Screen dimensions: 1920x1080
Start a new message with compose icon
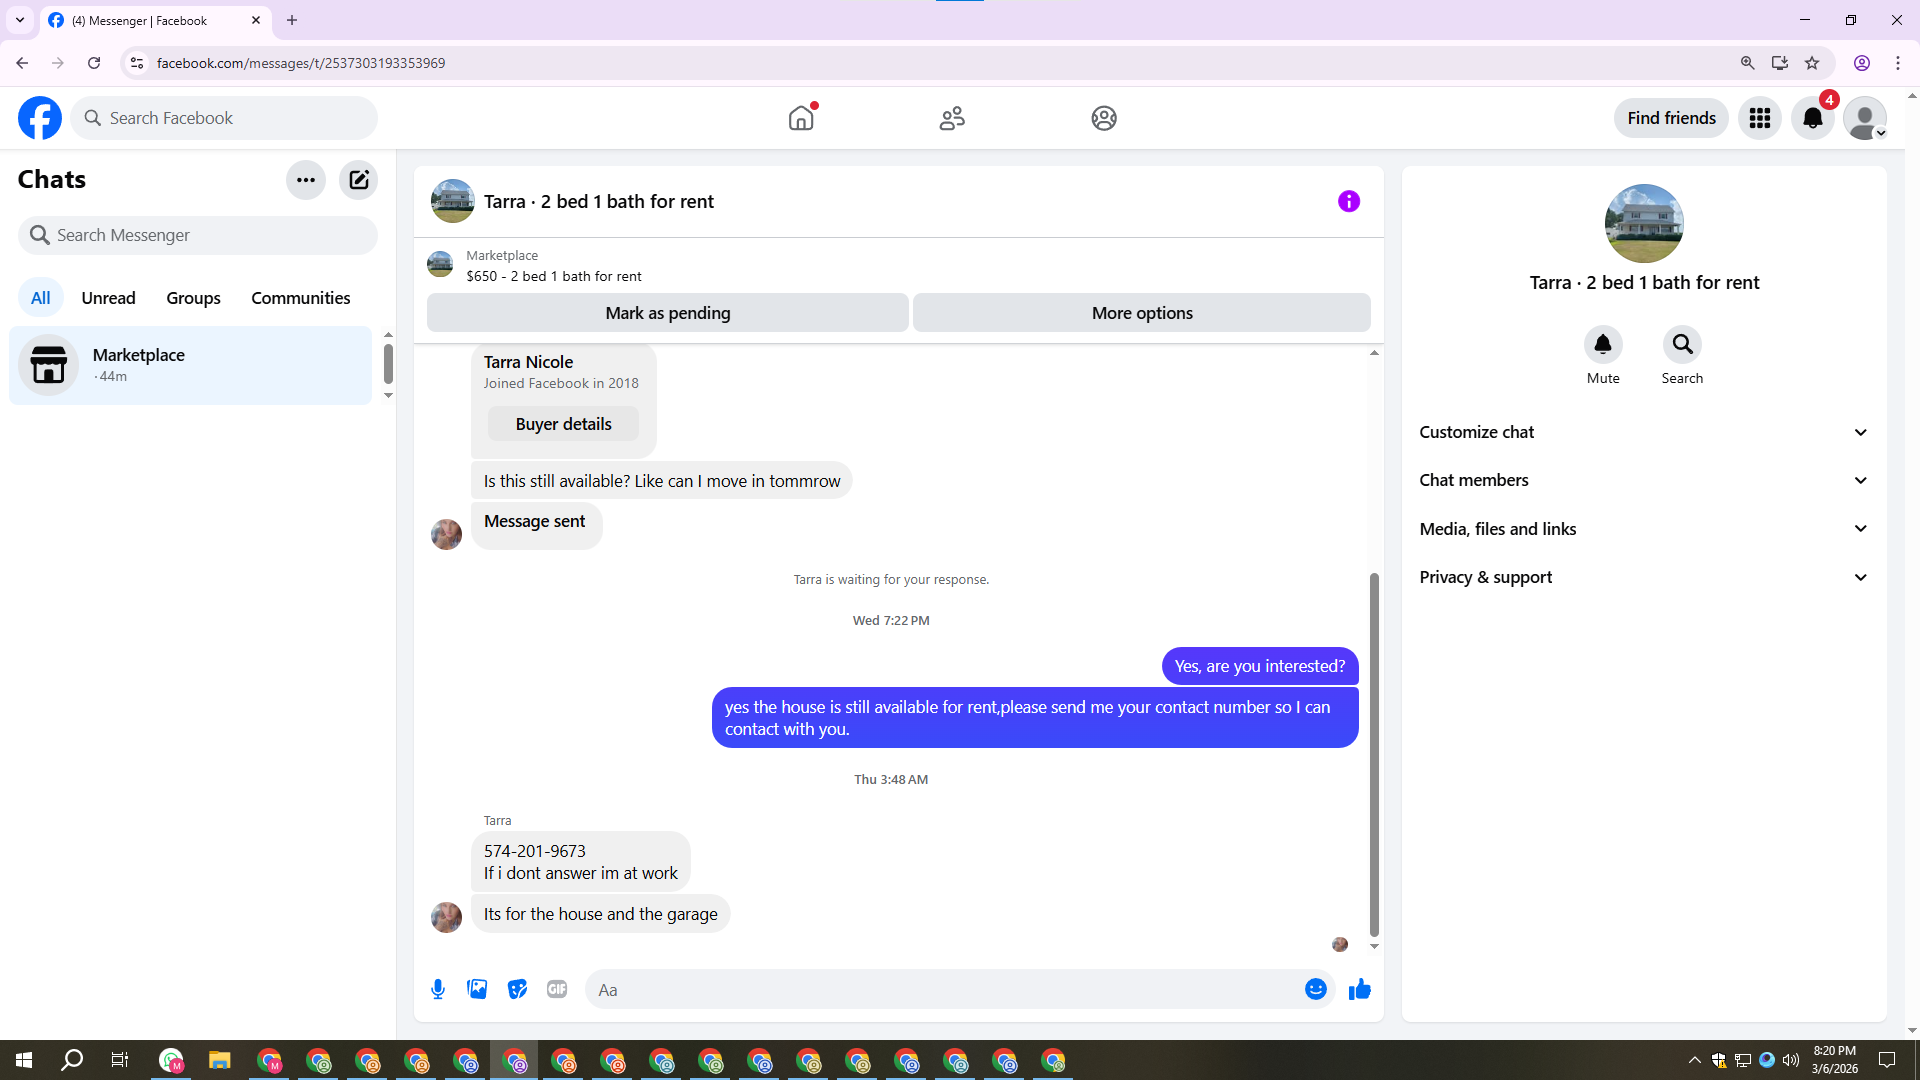(x=358, y=180)
